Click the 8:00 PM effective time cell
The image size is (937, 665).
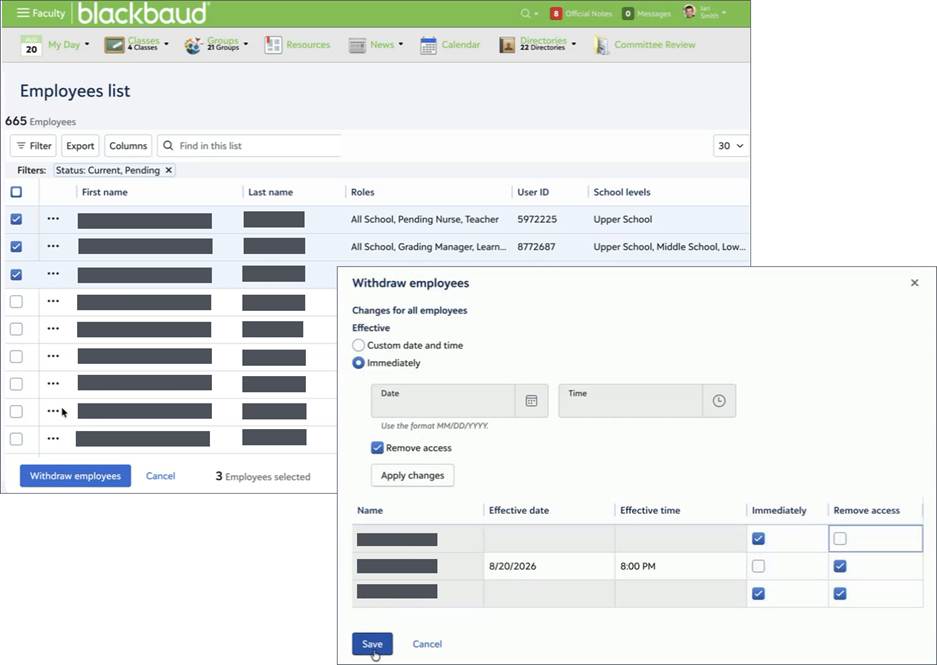pyautogui.click(x=681, y=566)
